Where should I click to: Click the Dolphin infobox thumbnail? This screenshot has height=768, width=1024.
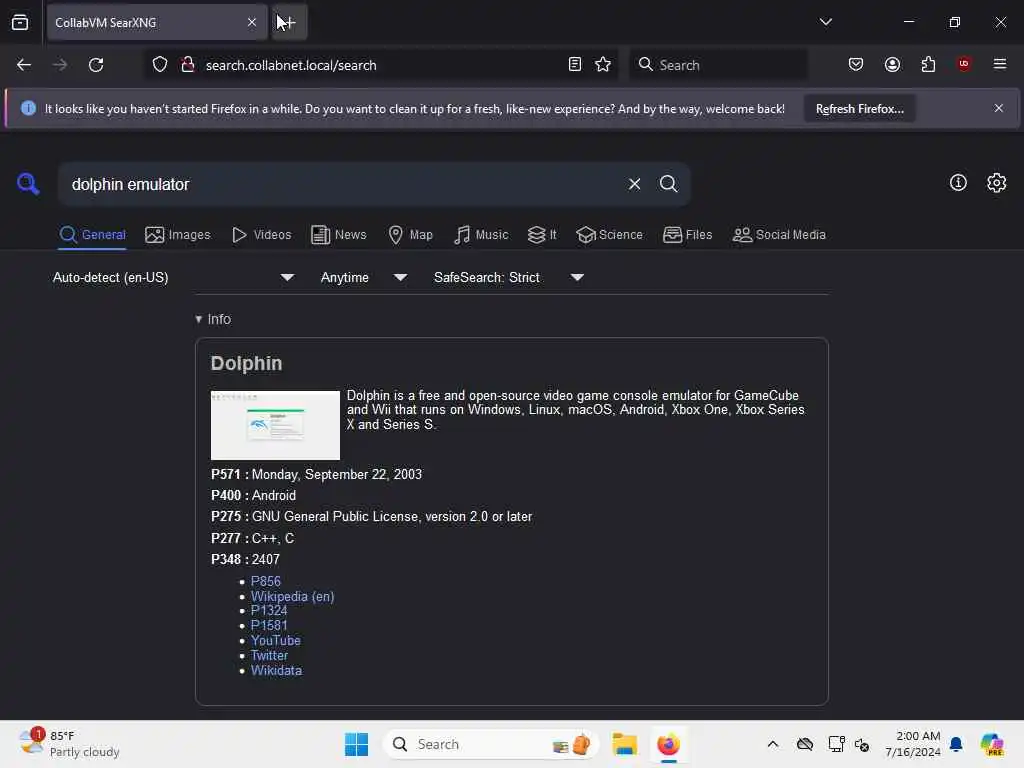pos(275,425)
